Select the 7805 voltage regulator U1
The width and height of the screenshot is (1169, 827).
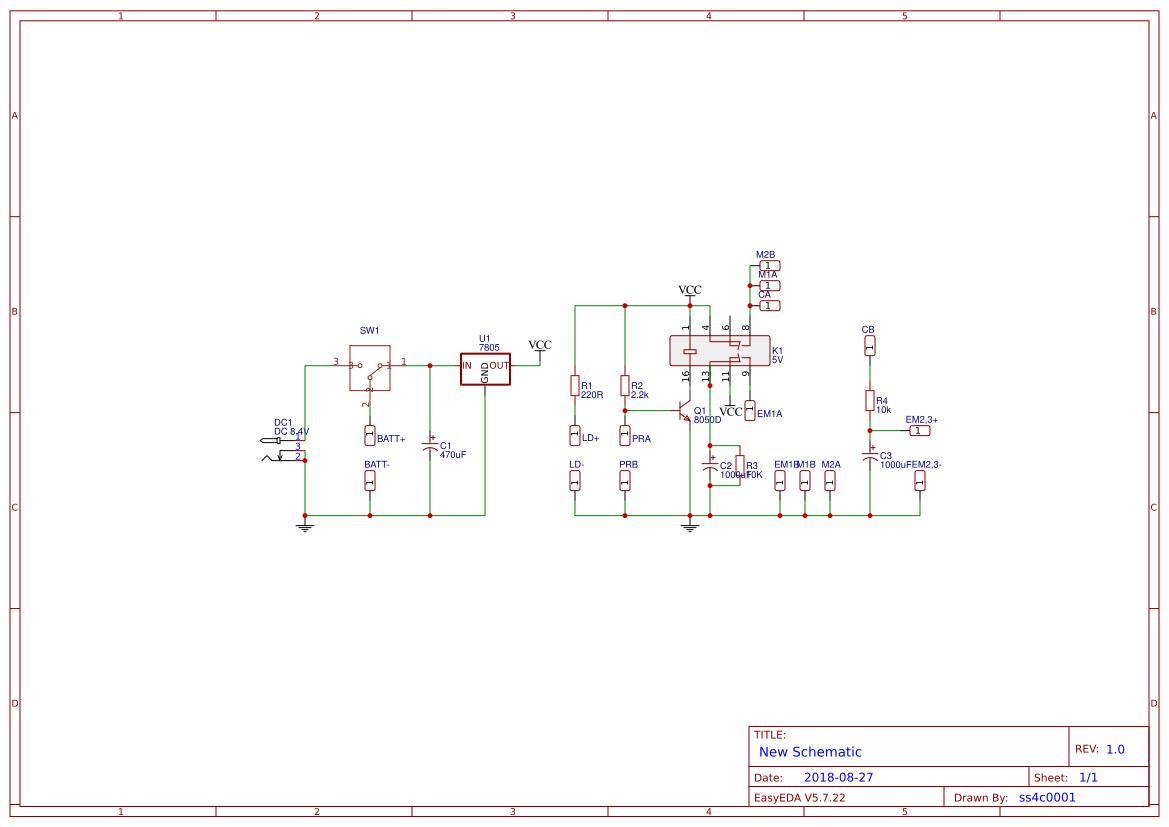coord(485,367)
